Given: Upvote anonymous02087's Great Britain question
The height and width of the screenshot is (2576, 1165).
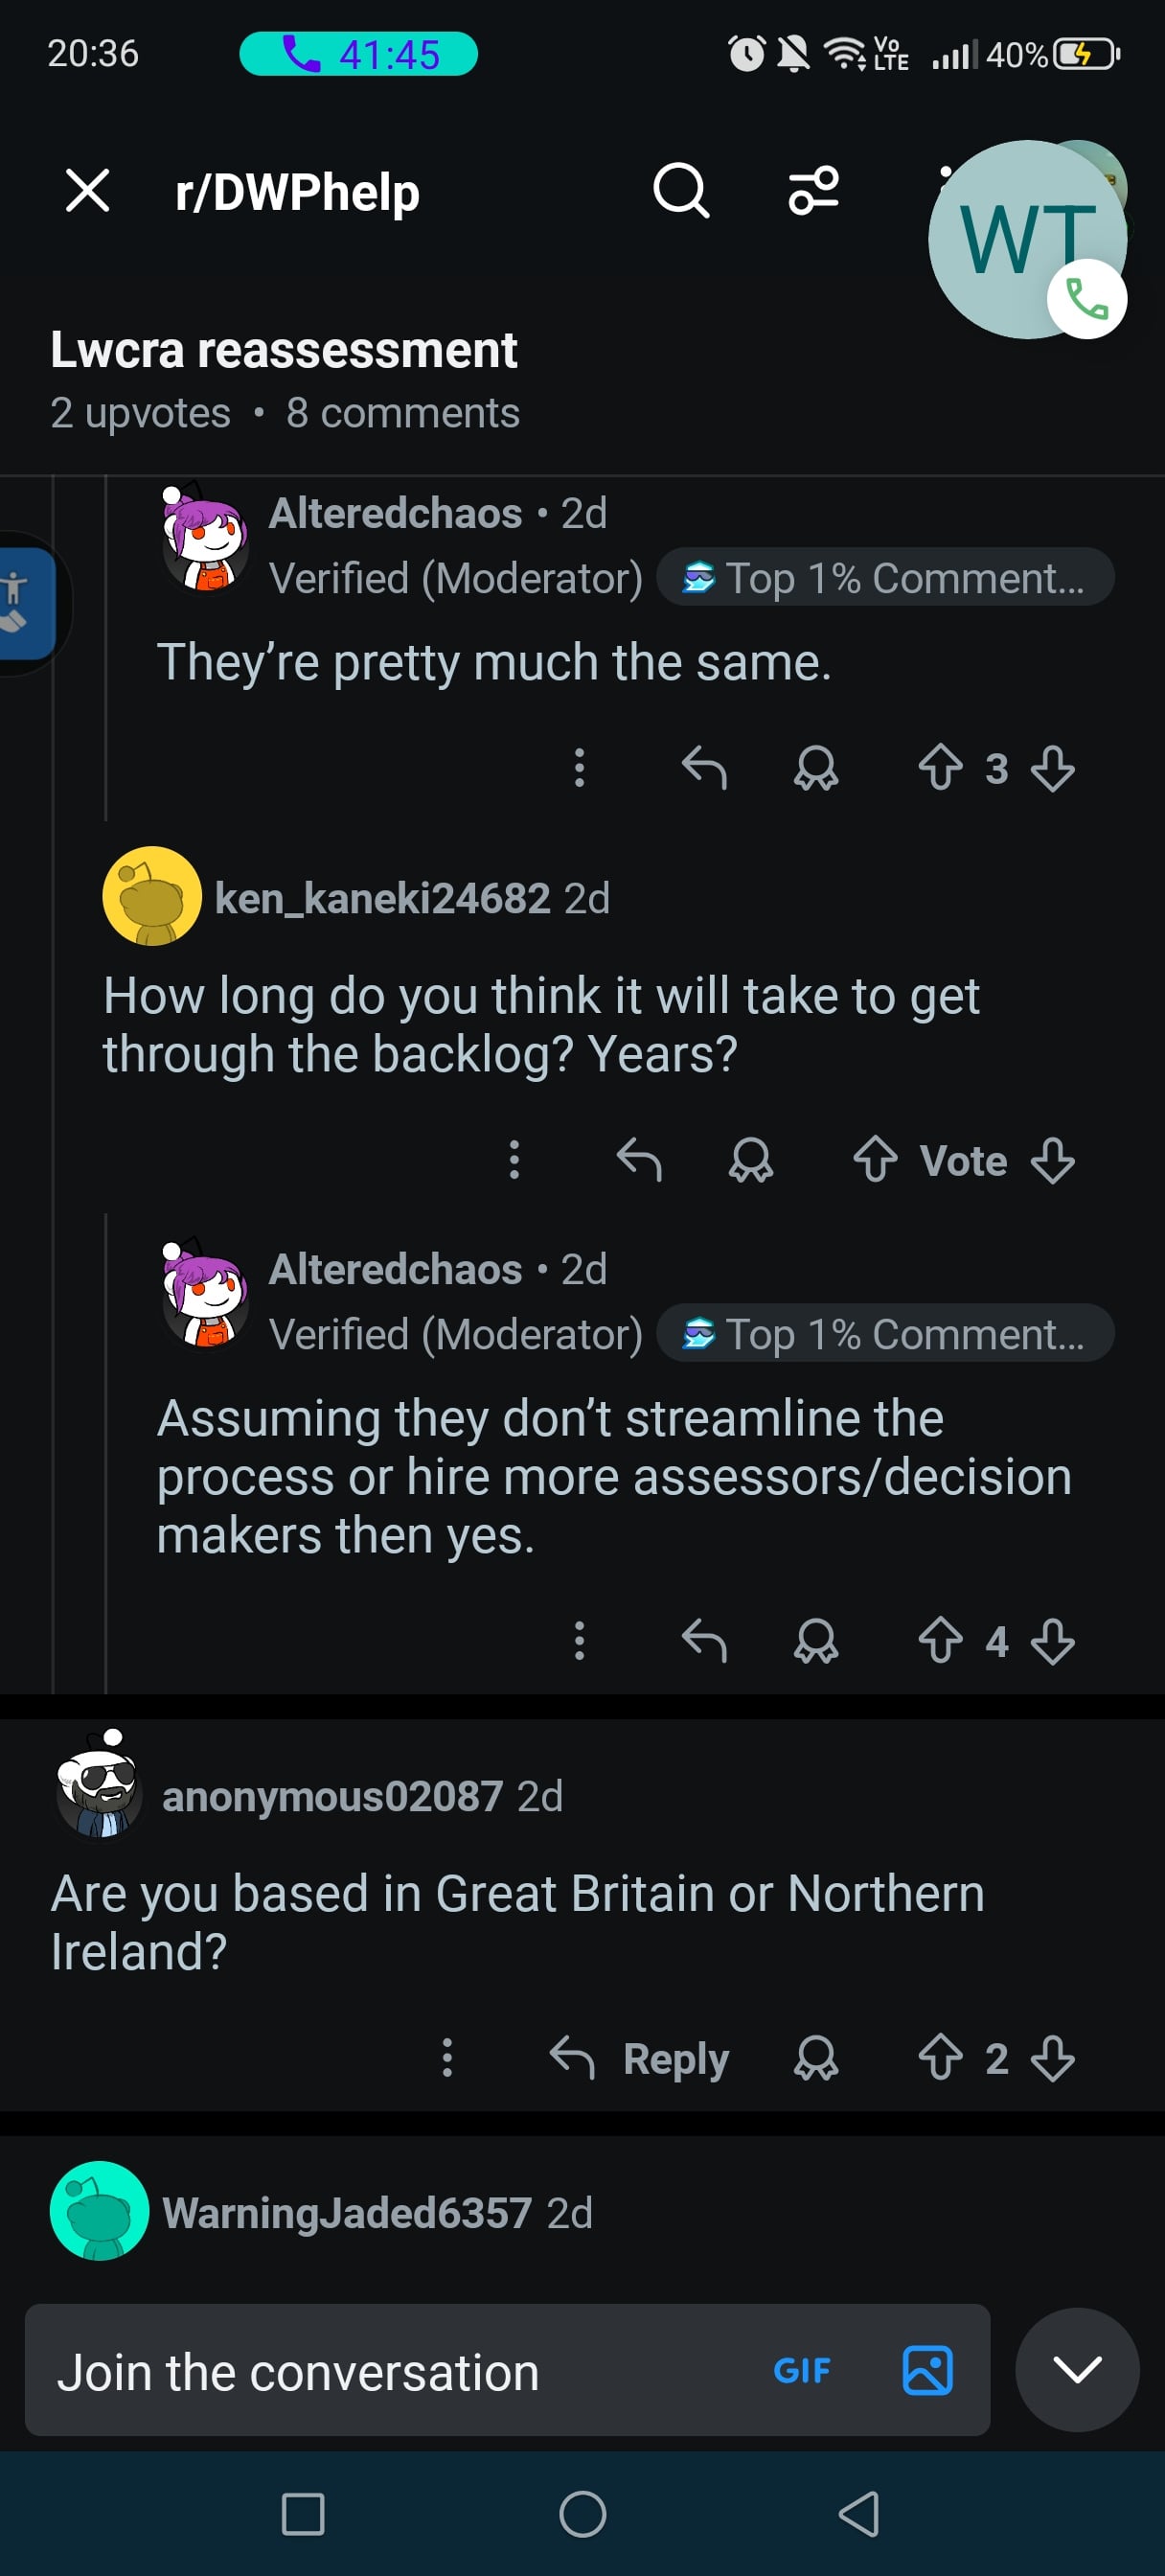Looking at the screenshot, I should tap(940, 2058).
